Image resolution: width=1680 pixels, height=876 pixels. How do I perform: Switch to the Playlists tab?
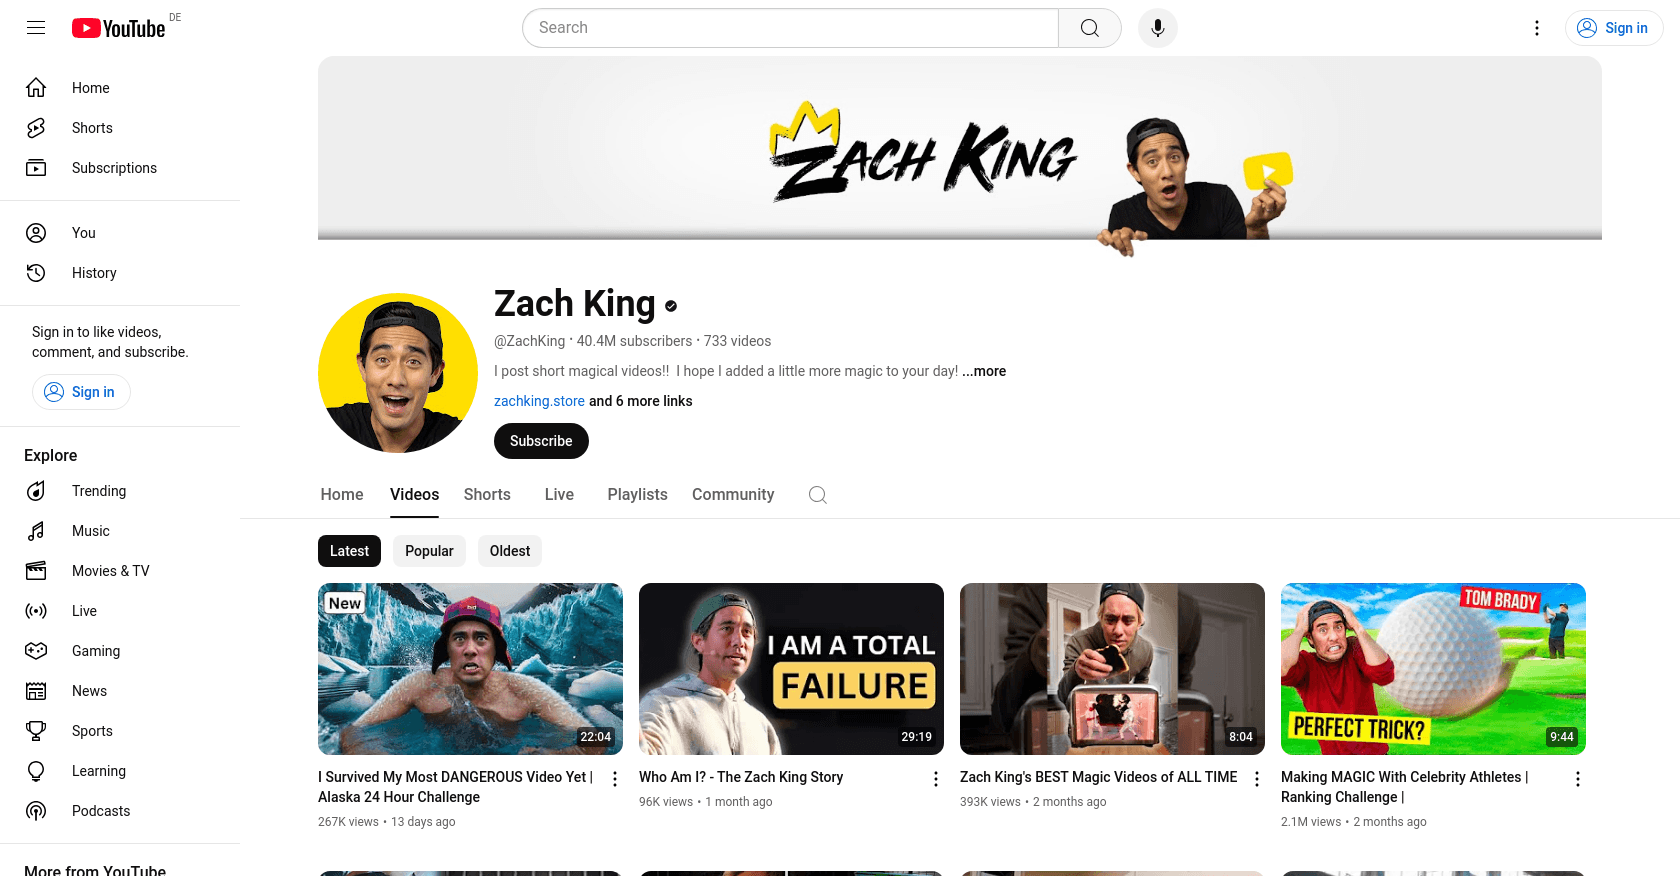[x=637, y=495]
